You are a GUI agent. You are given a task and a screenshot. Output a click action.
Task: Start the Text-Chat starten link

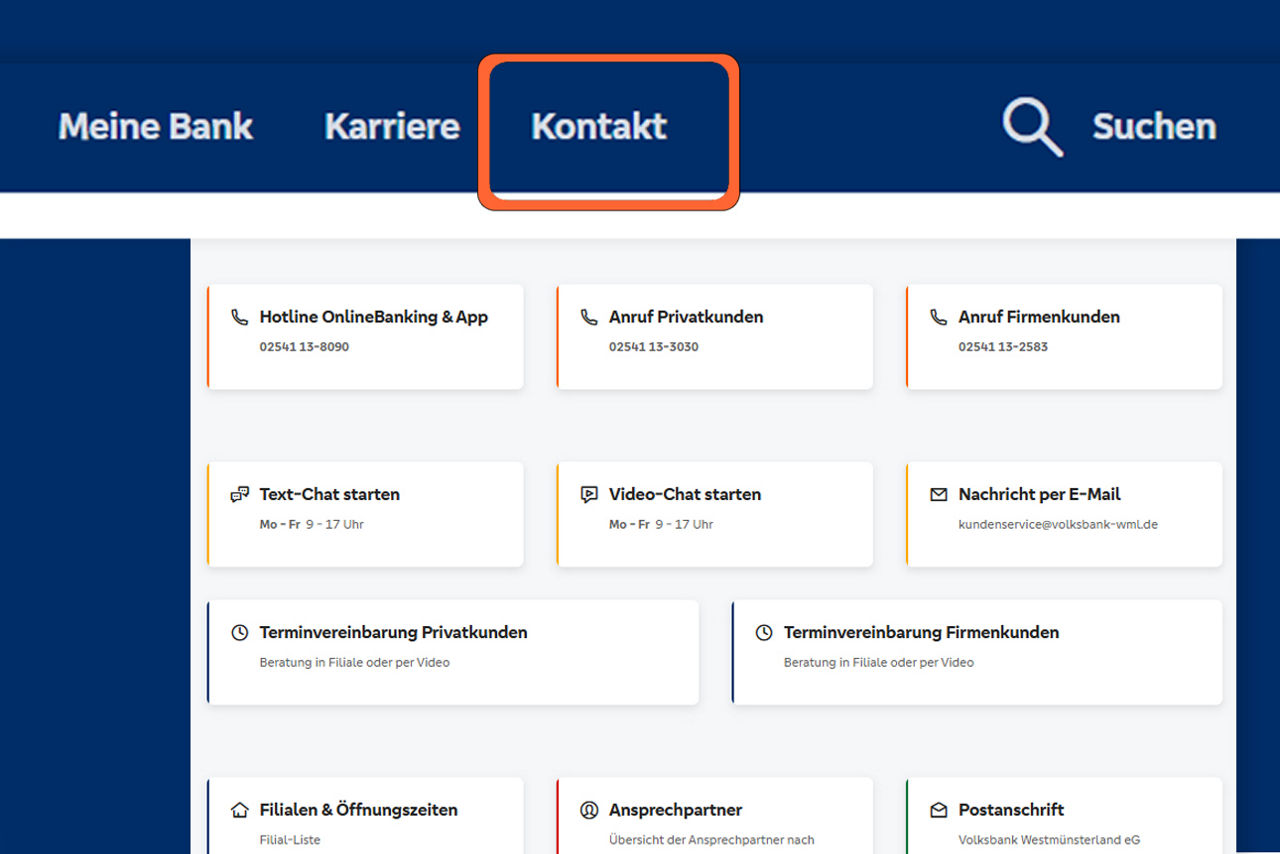(x=330, y=494)
